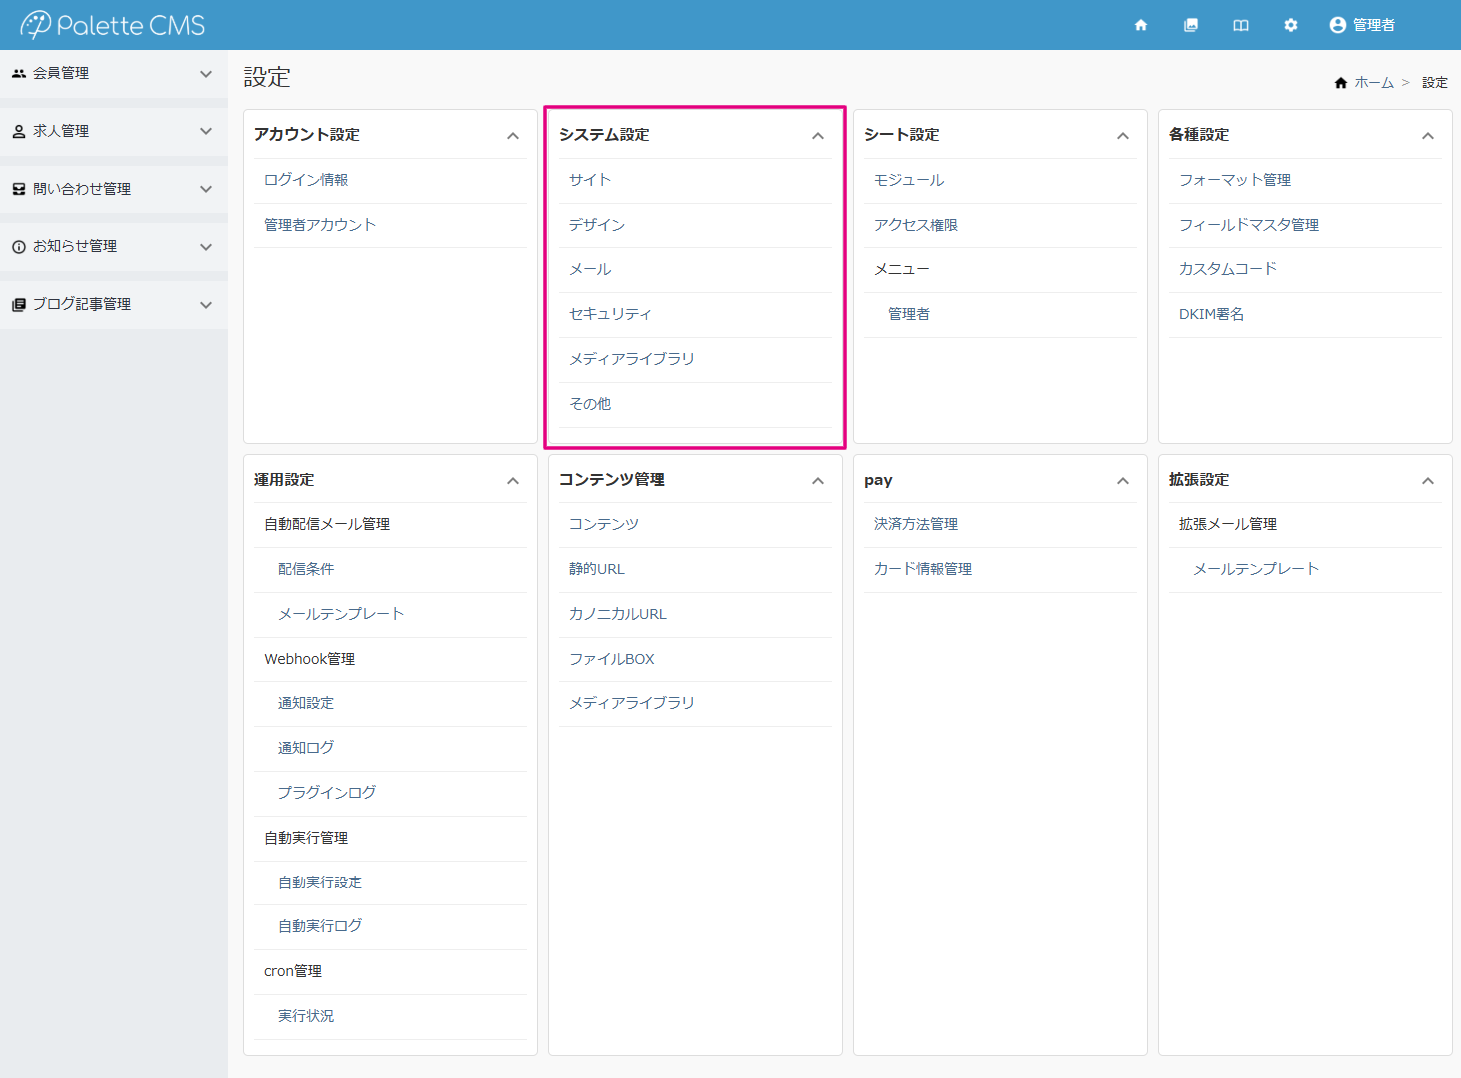Expand ブログ記事管理 with its sidebar chevron

206,305
